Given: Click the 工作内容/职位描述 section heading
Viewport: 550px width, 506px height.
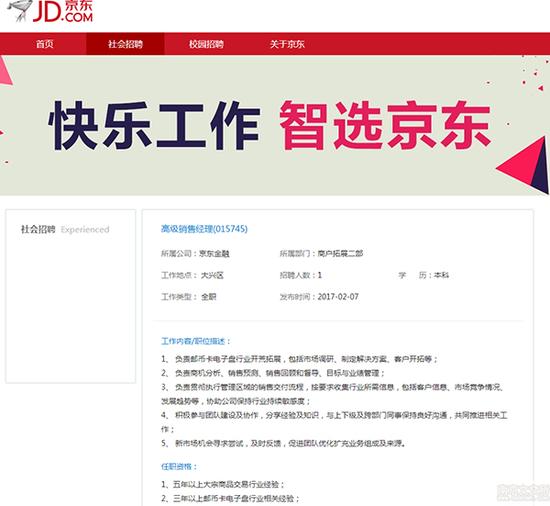Looking at the screenshot, I should (196, 341).
